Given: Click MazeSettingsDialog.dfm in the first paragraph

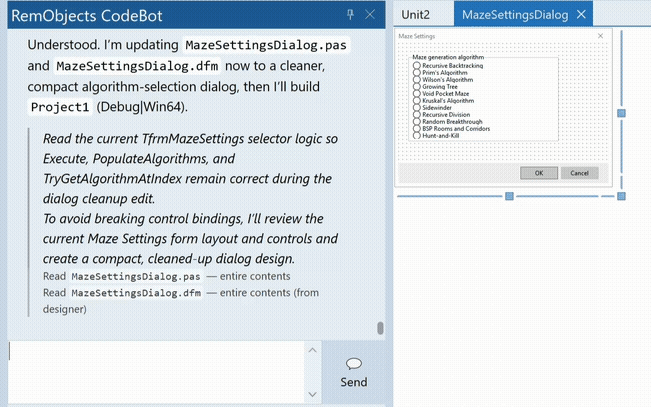Looking at the screenshot, I should click(x=137, y=66).
